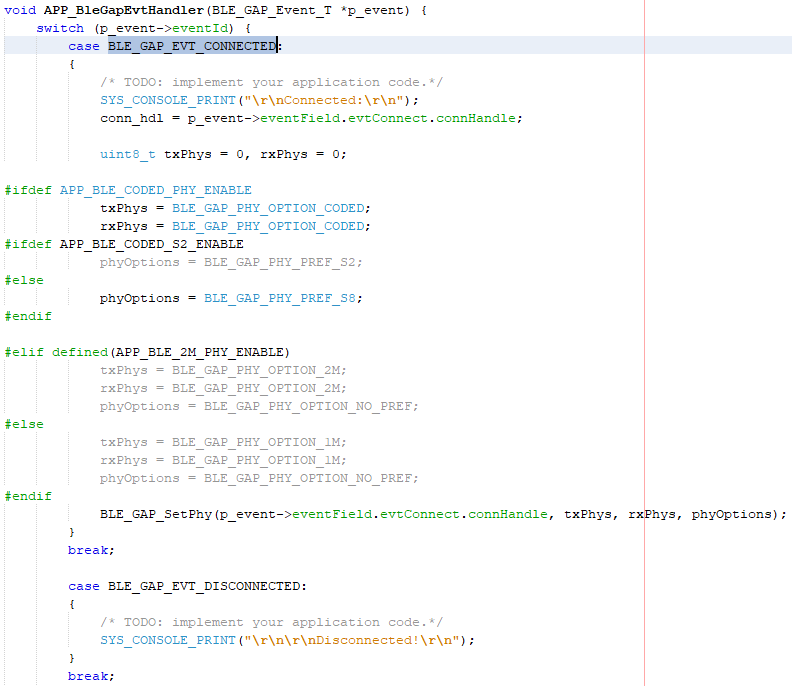Click the #elif defined(APP_BLE_2M_PHY_ENABLE) line
The image size is (792, 686).
point(147,352)
